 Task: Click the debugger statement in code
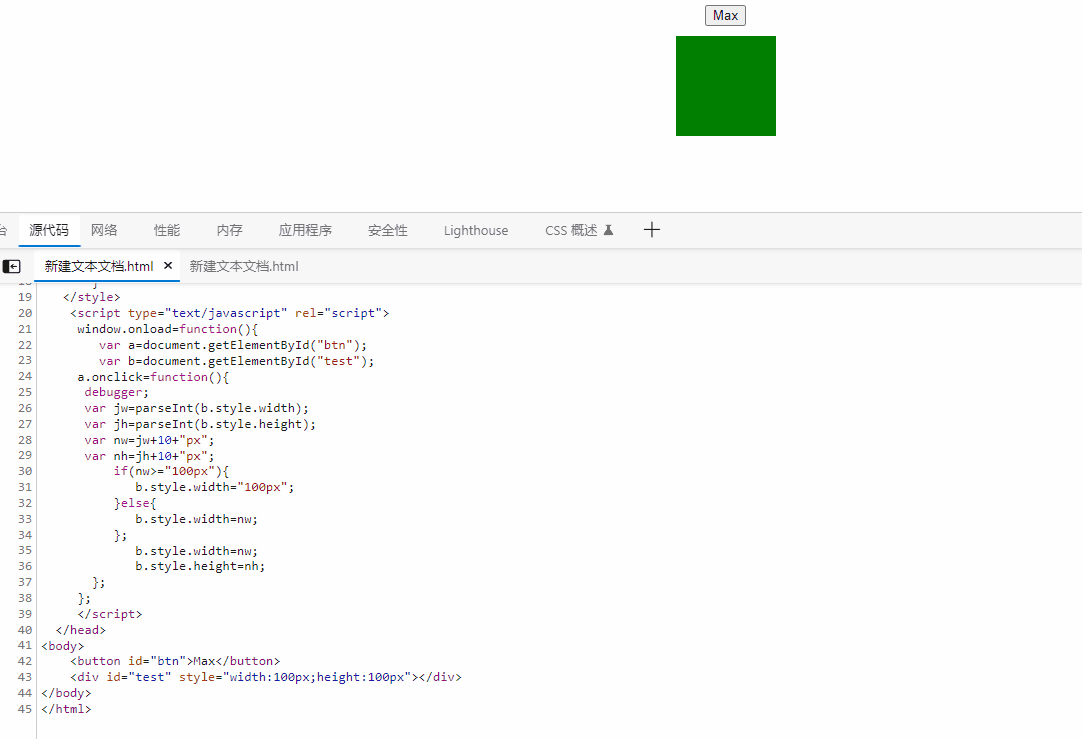coord(116,392)
